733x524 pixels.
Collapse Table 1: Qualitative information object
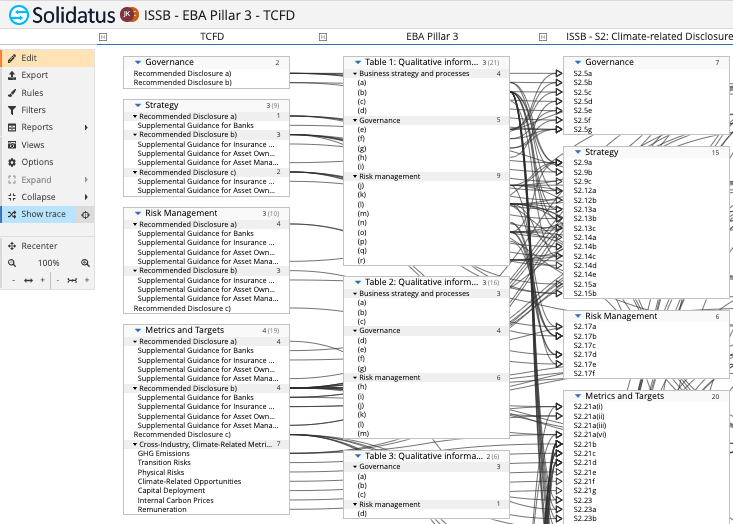[358, 62]
